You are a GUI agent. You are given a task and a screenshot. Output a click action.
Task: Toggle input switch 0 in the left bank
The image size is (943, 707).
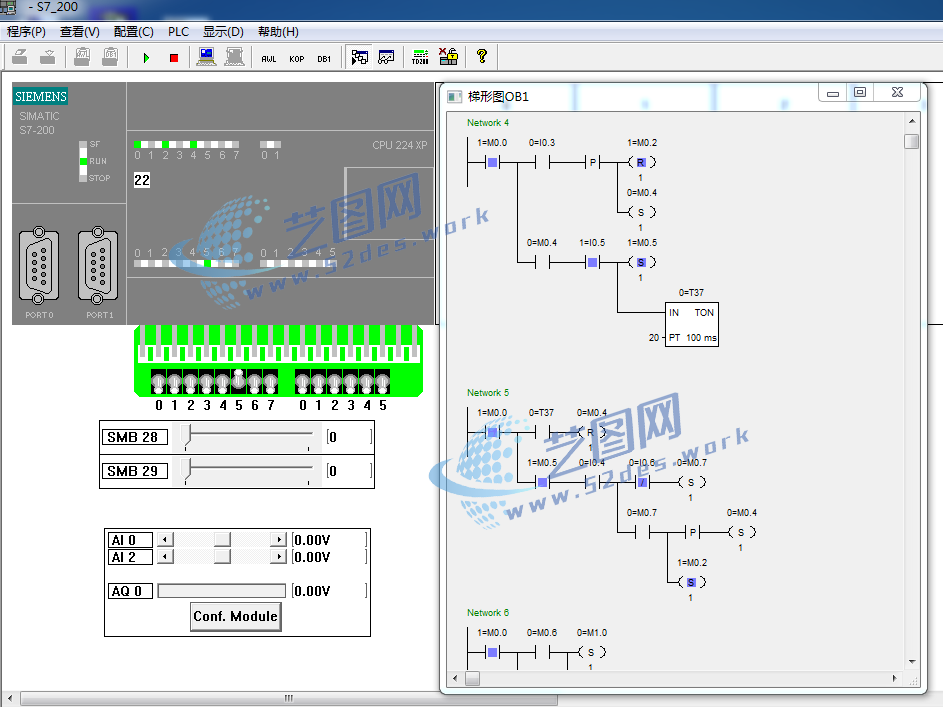[x=158, y=382]
